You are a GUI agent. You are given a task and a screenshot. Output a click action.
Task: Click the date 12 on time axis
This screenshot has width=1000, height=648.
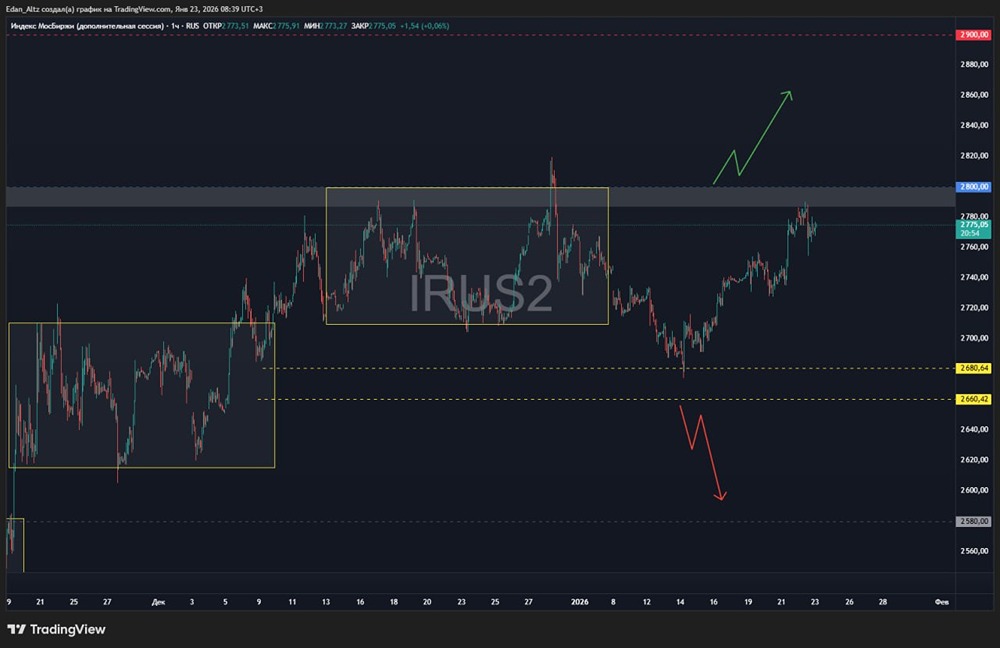[x=647, y=602]
